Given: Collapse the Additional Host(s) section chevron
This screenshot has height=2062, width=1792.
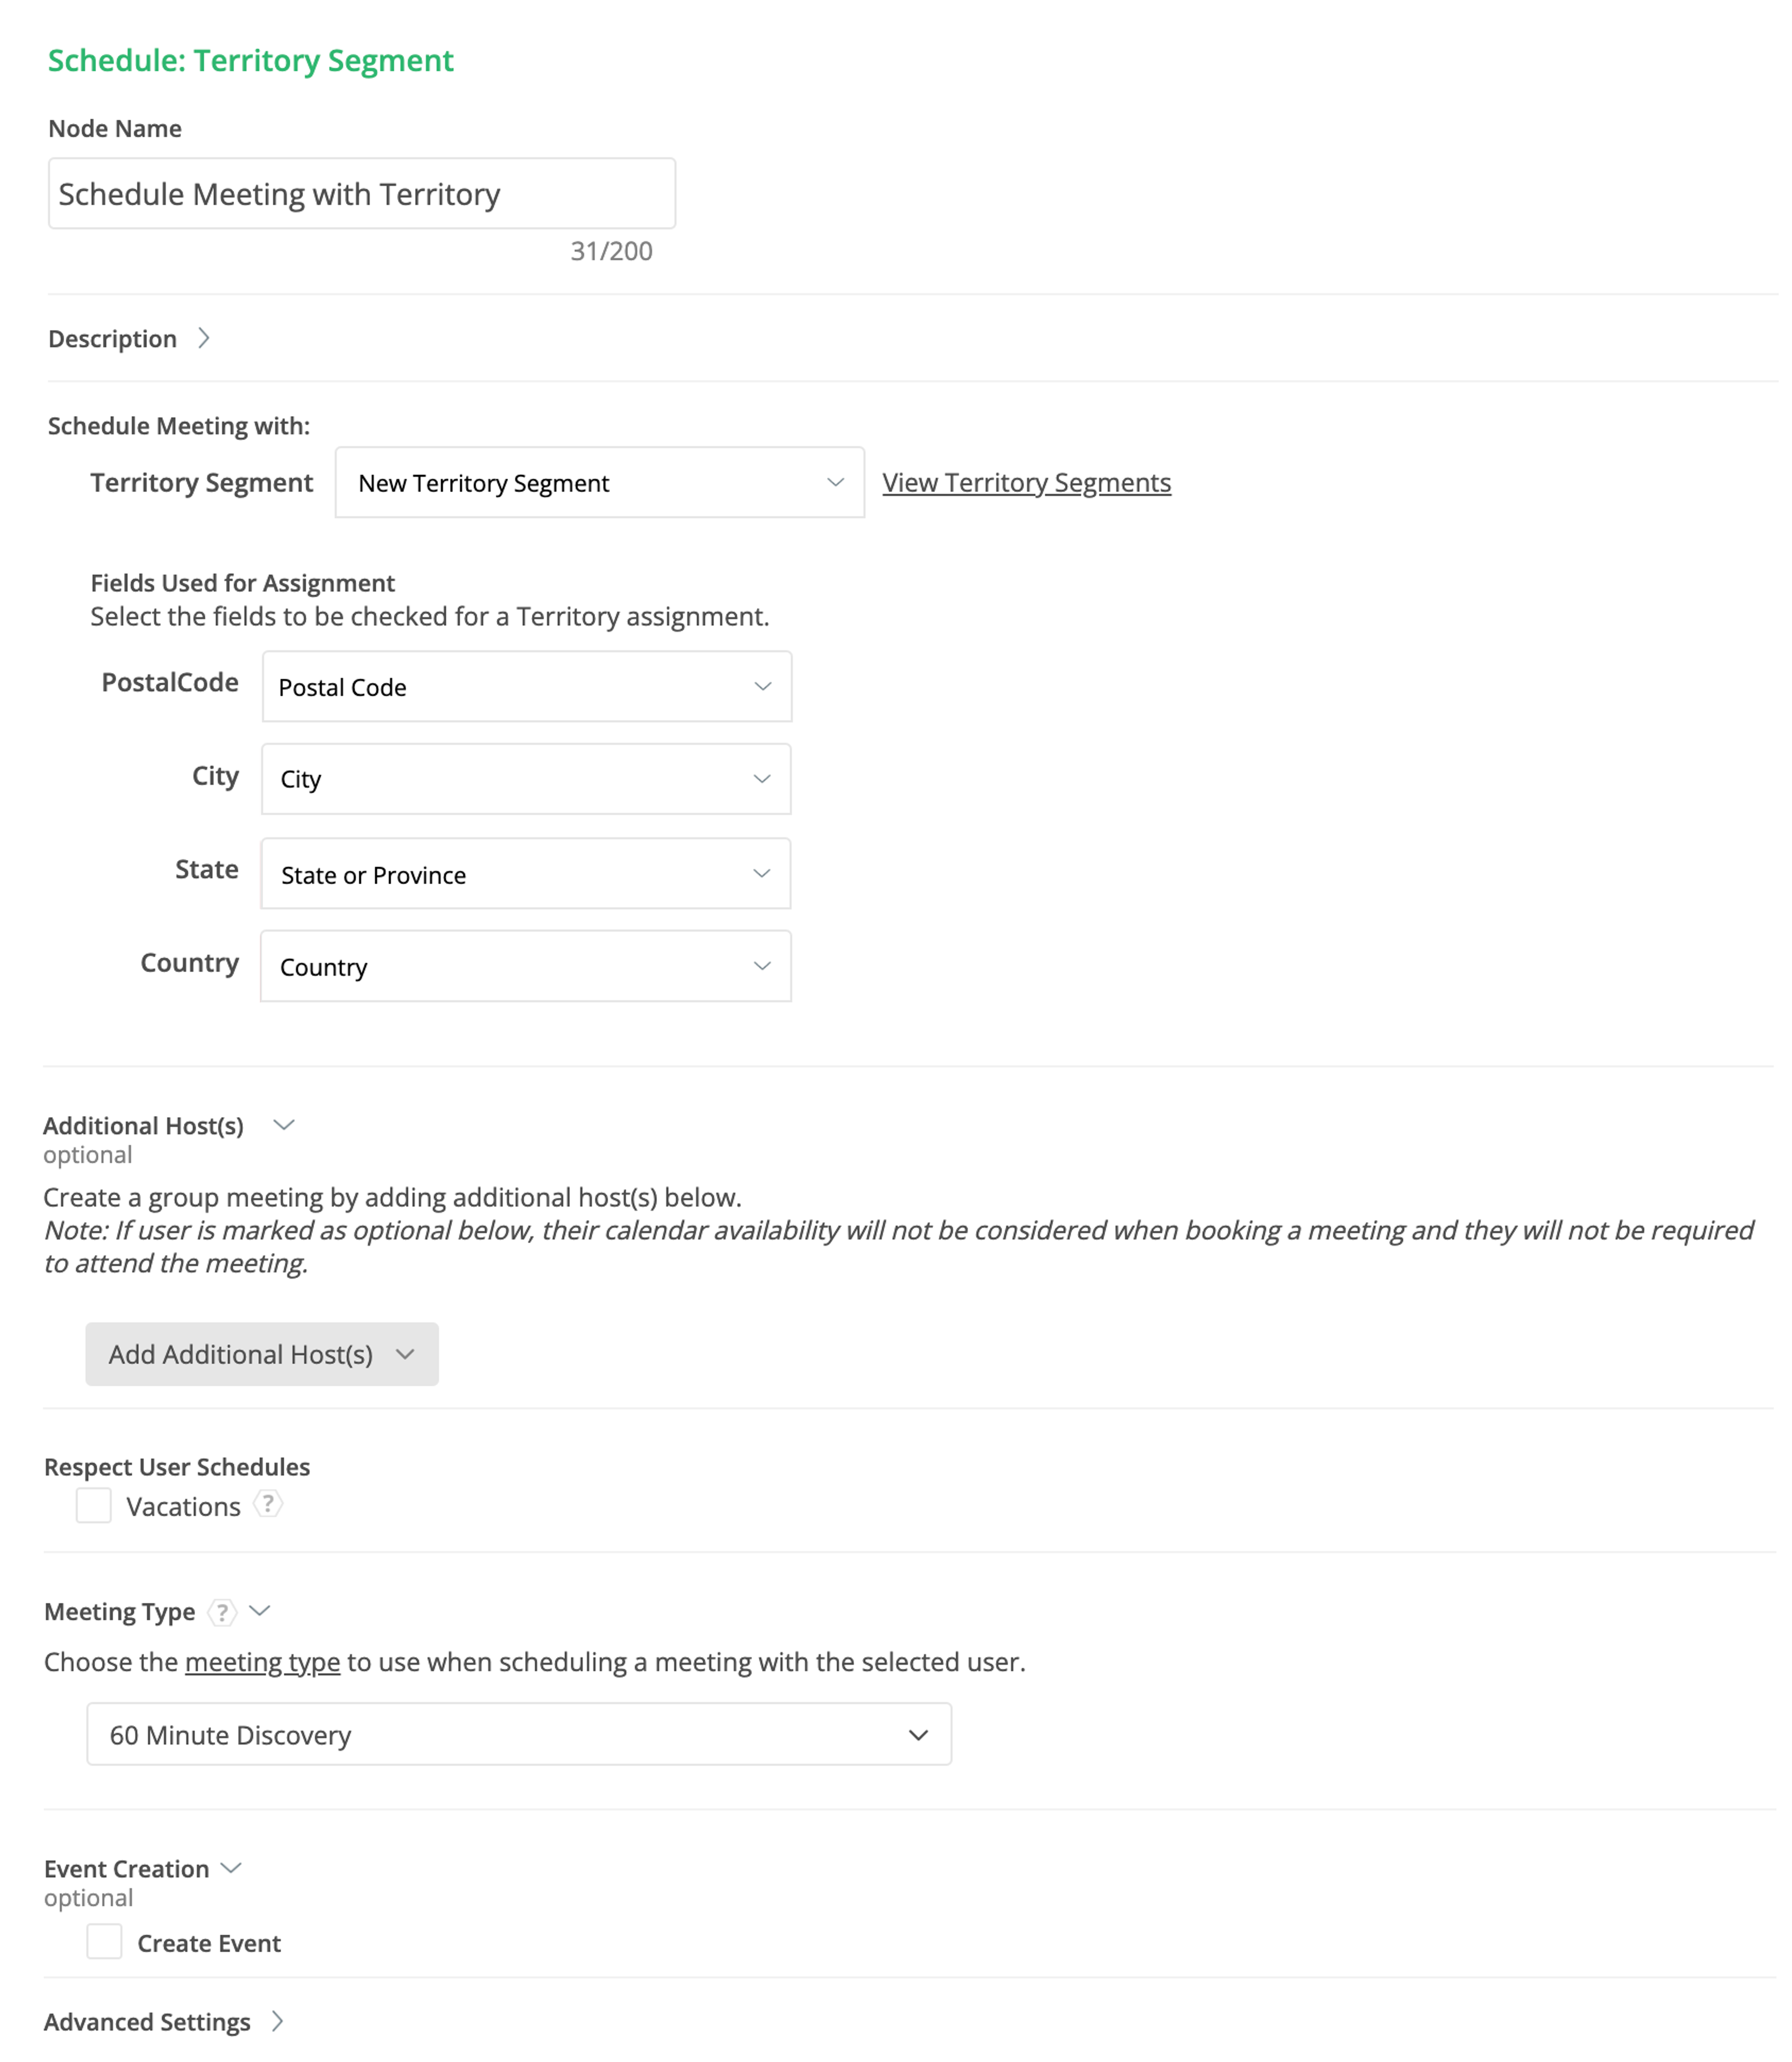Looking at the screenshot, I should 284,1125.
